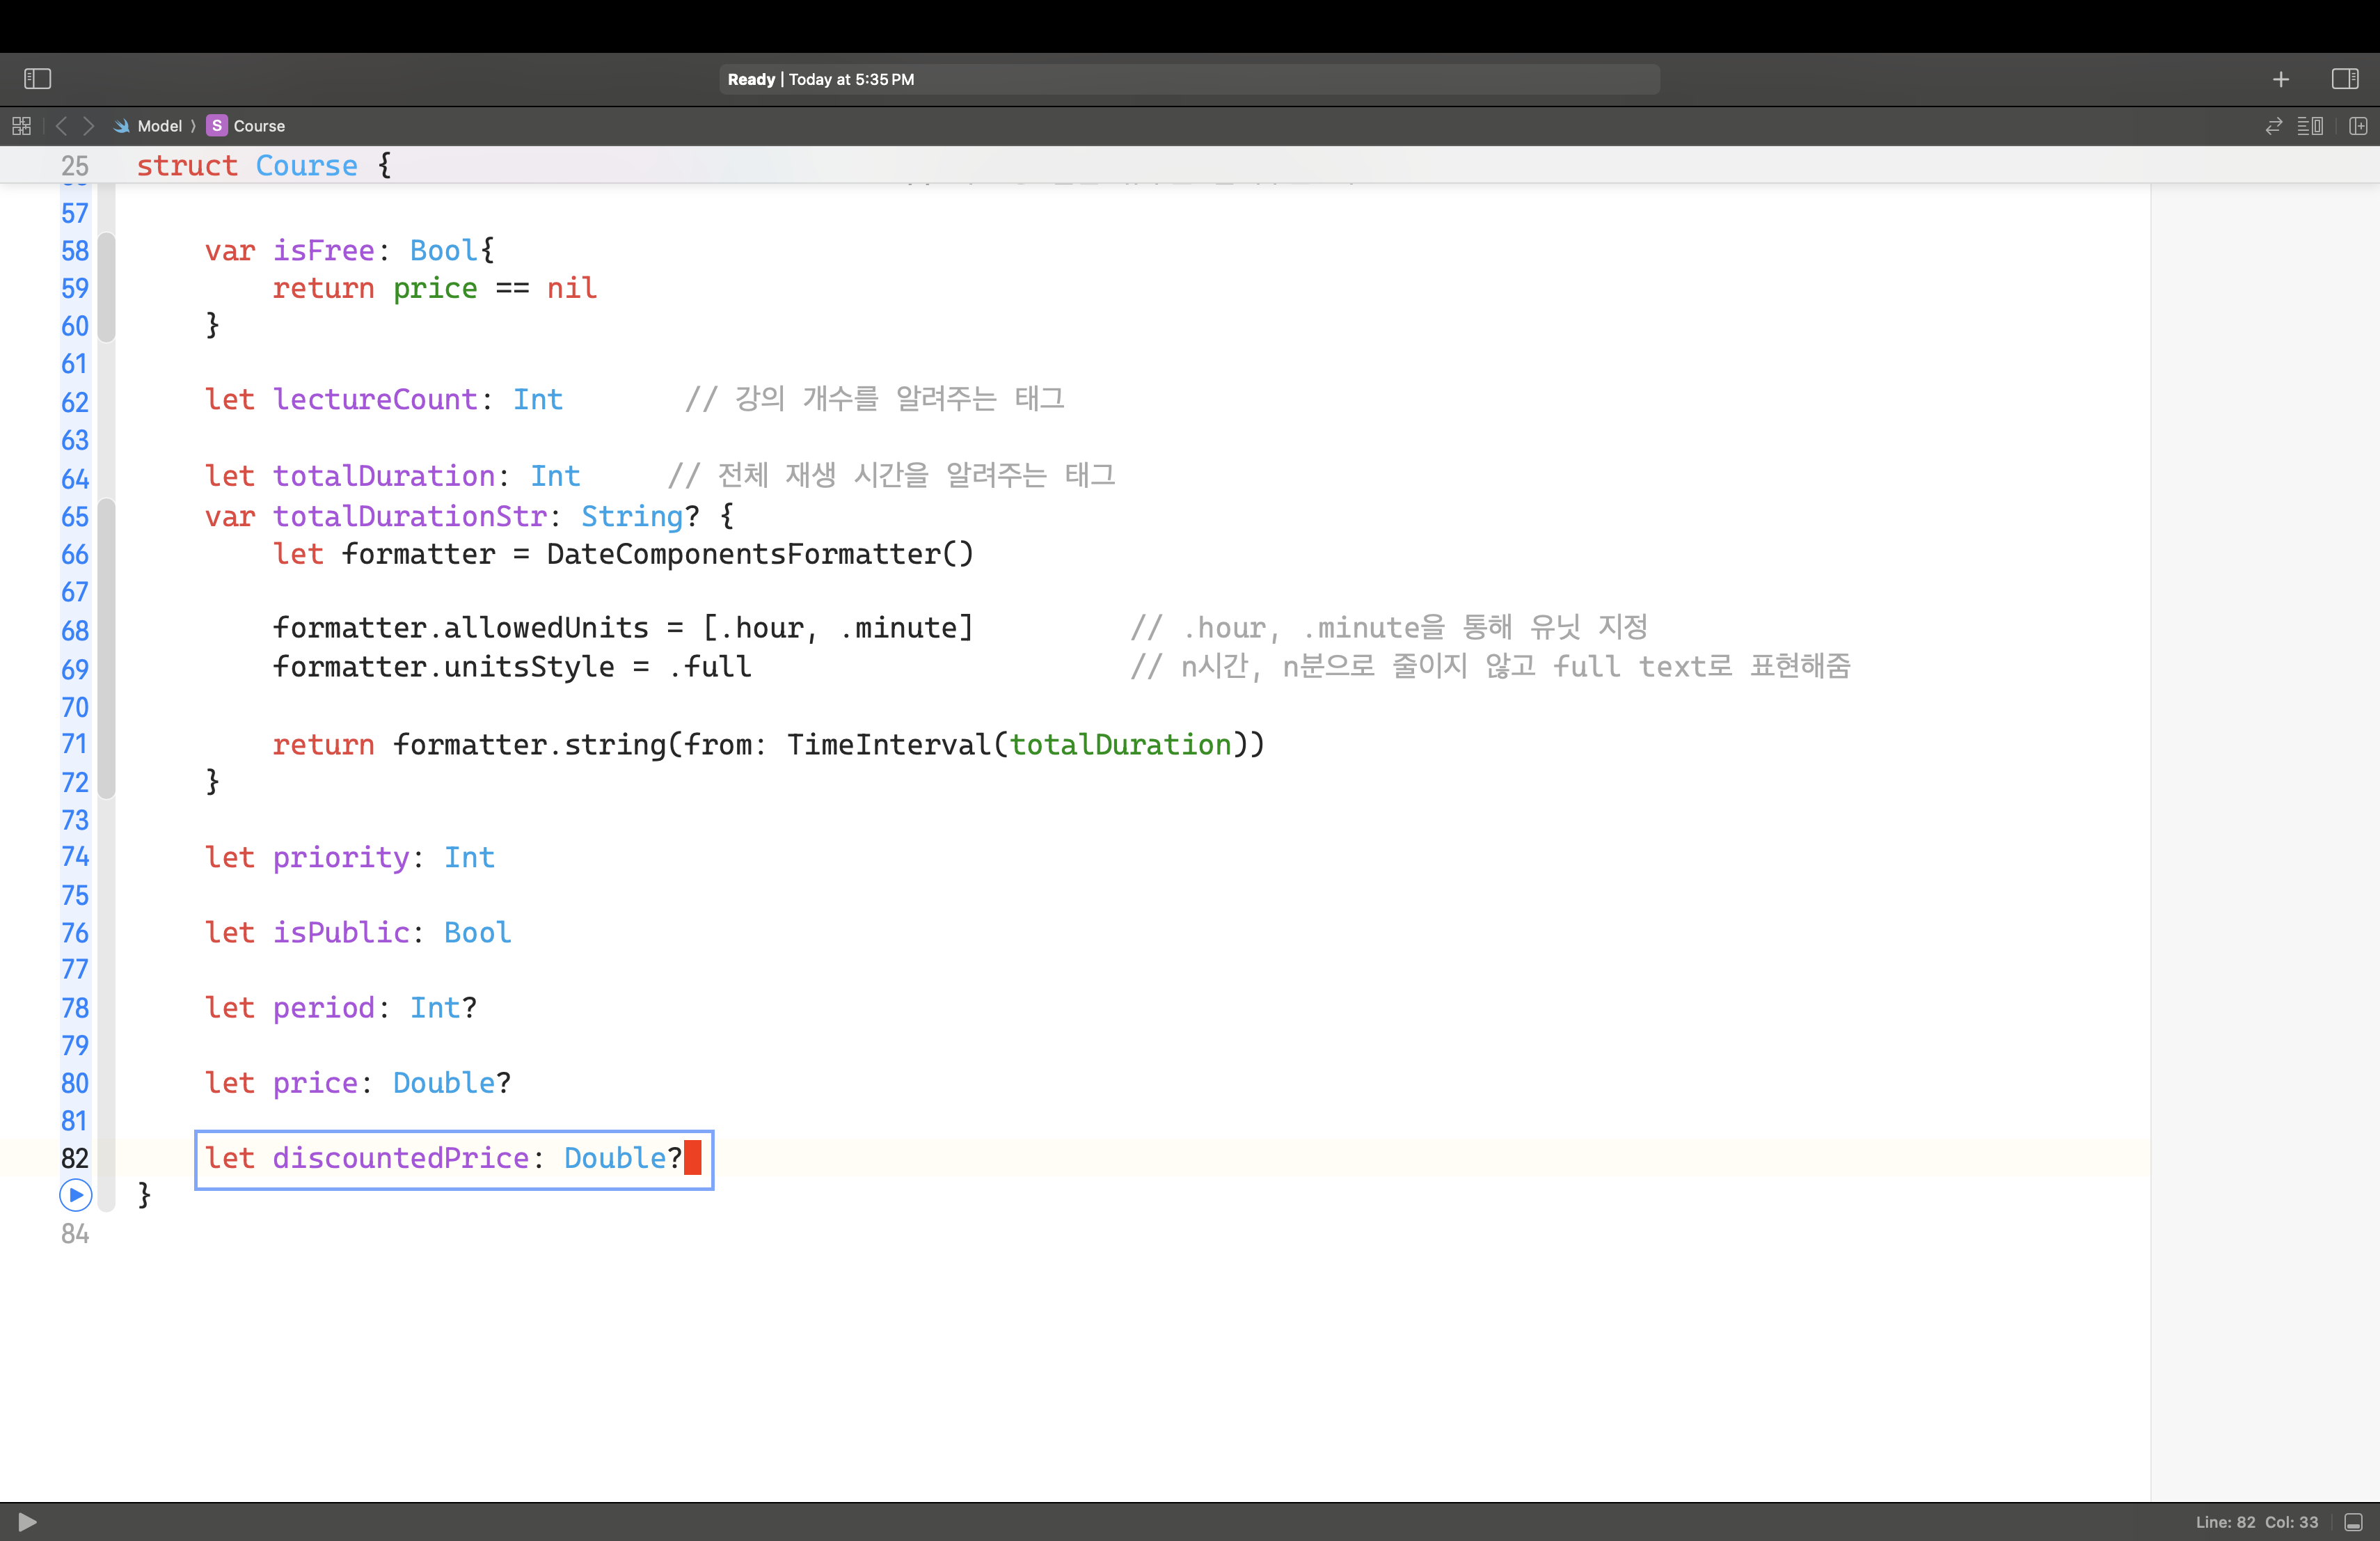Click the totalDurationStr code folding ribbon
2380x1541 pixels.
point(106,648)
